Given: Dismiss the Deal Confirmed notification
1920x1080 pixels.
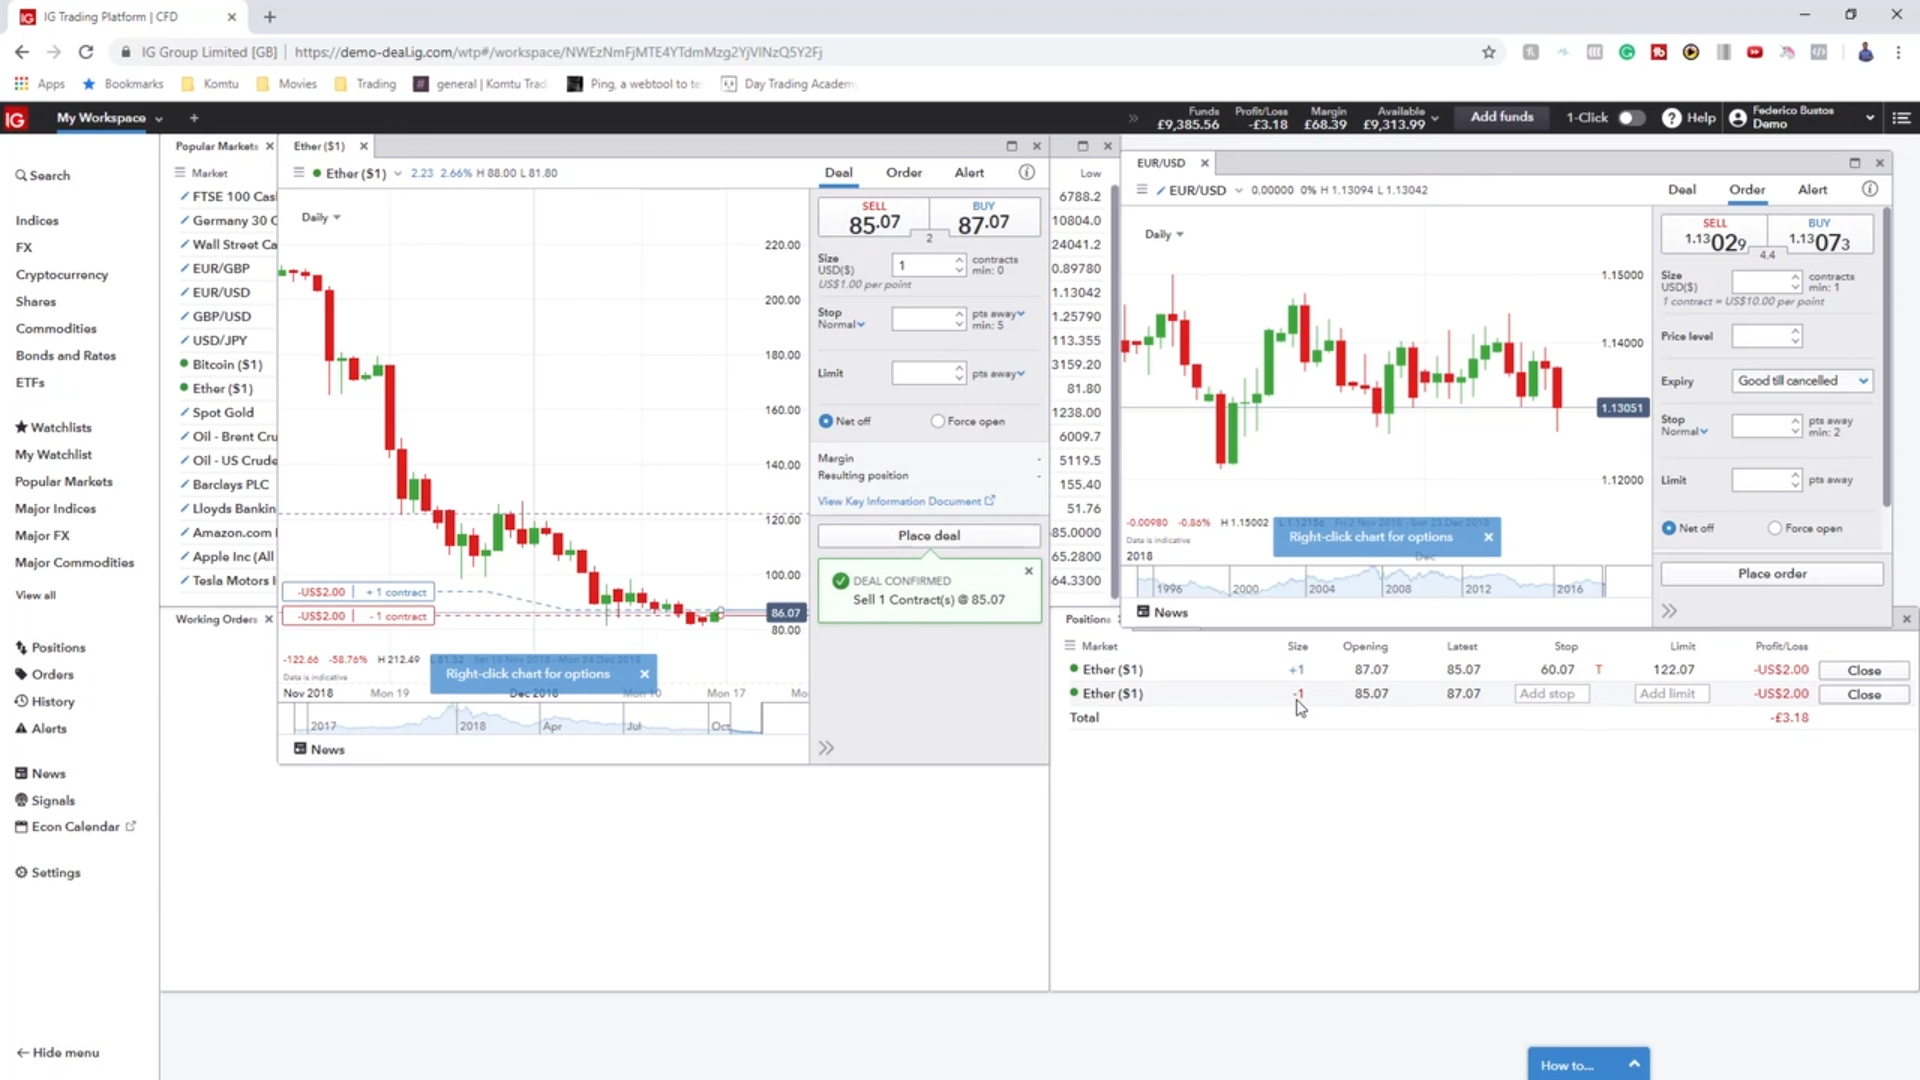Looking at the screenshot, I should coord(1028,571).
